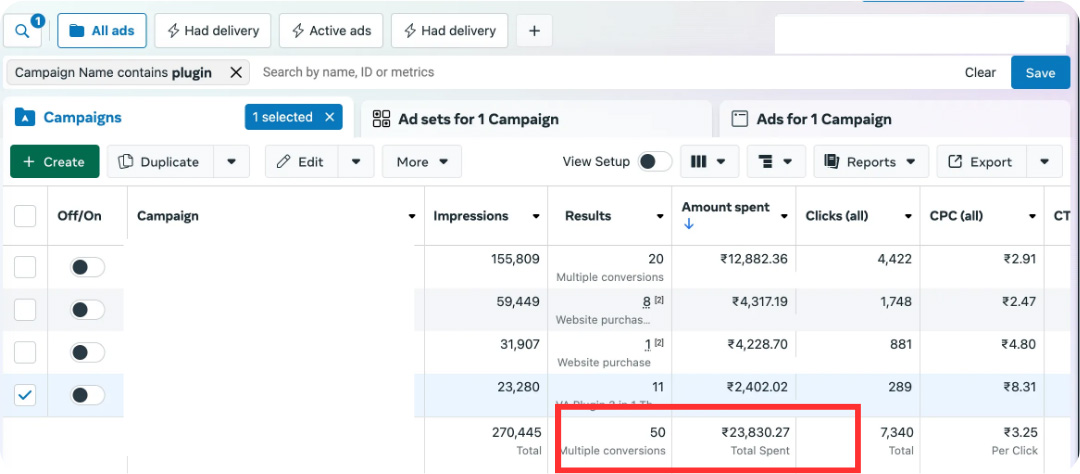The image size is (1080, 474).
Task: Expand the Duplicate dropdown arrow
Action: [231, 162]
